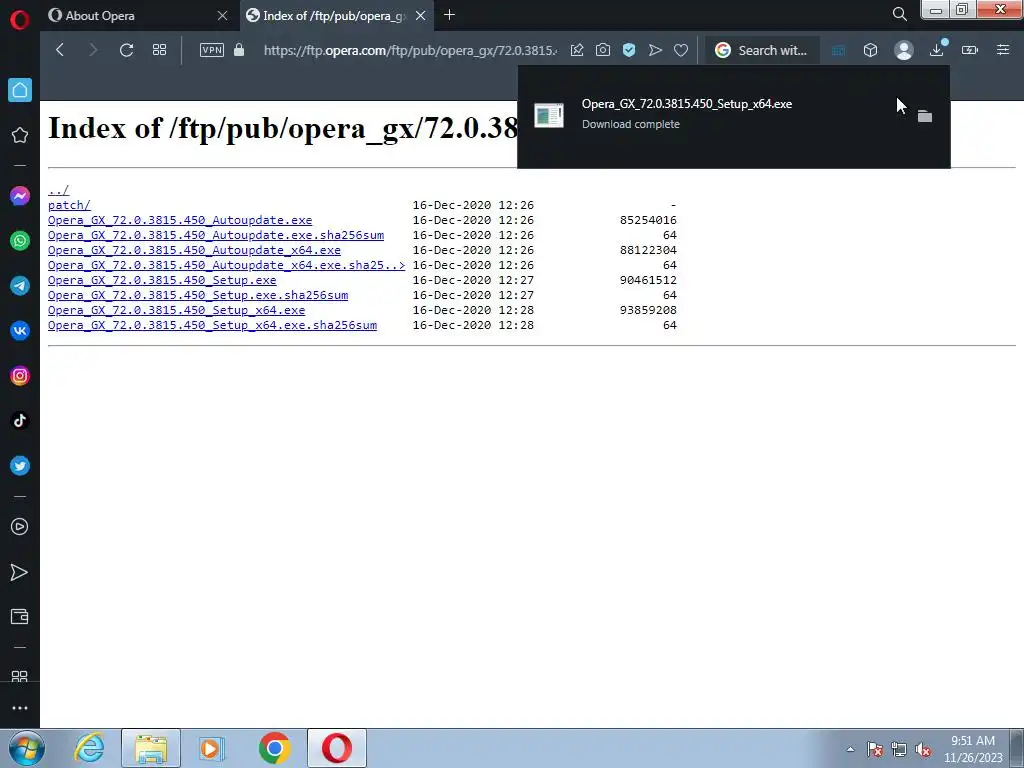Open Windows Explorer from taskbar

pyautogui.click(x=151, y=748)
